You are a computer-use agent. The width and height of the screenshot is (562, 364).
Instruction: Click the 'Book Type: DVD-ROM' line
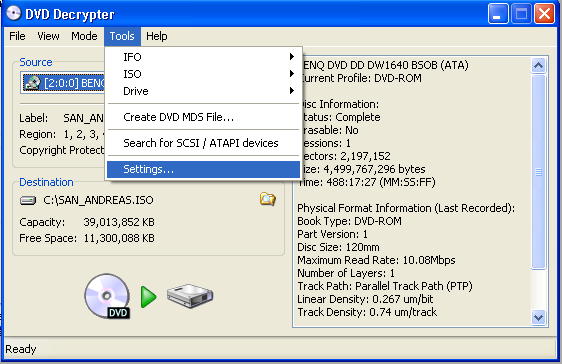[x=349, y=221]
